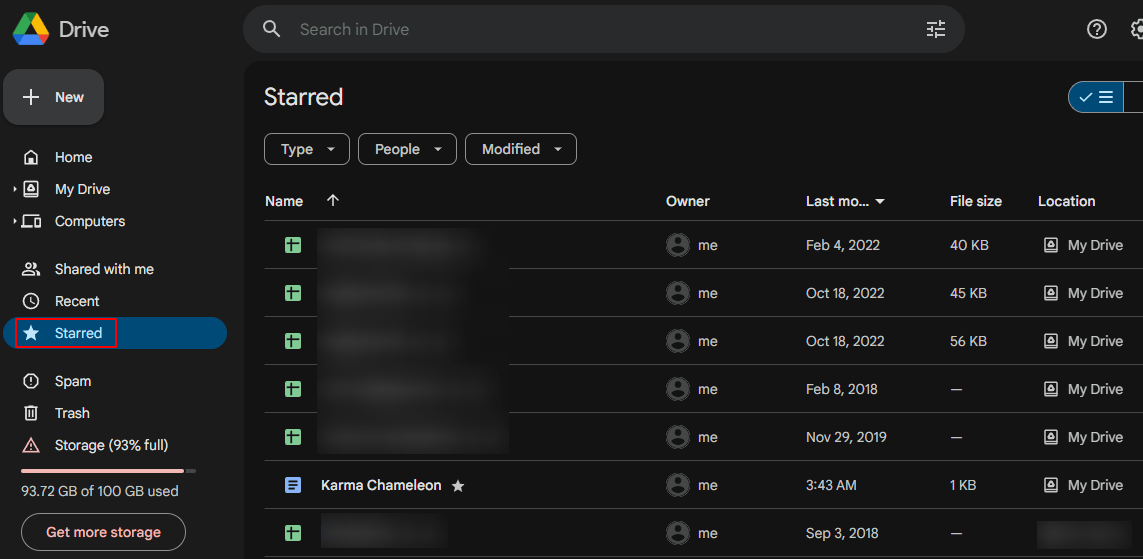1143x559 pixels.
Task: Open the Karma Chameleon file
Action: [381, 485]
